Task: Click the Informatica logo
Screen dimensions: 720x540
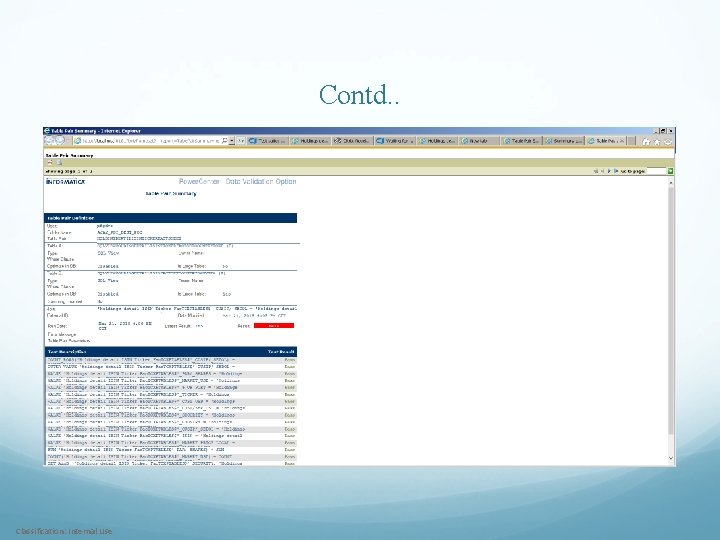Action: [x=65, y=182]
